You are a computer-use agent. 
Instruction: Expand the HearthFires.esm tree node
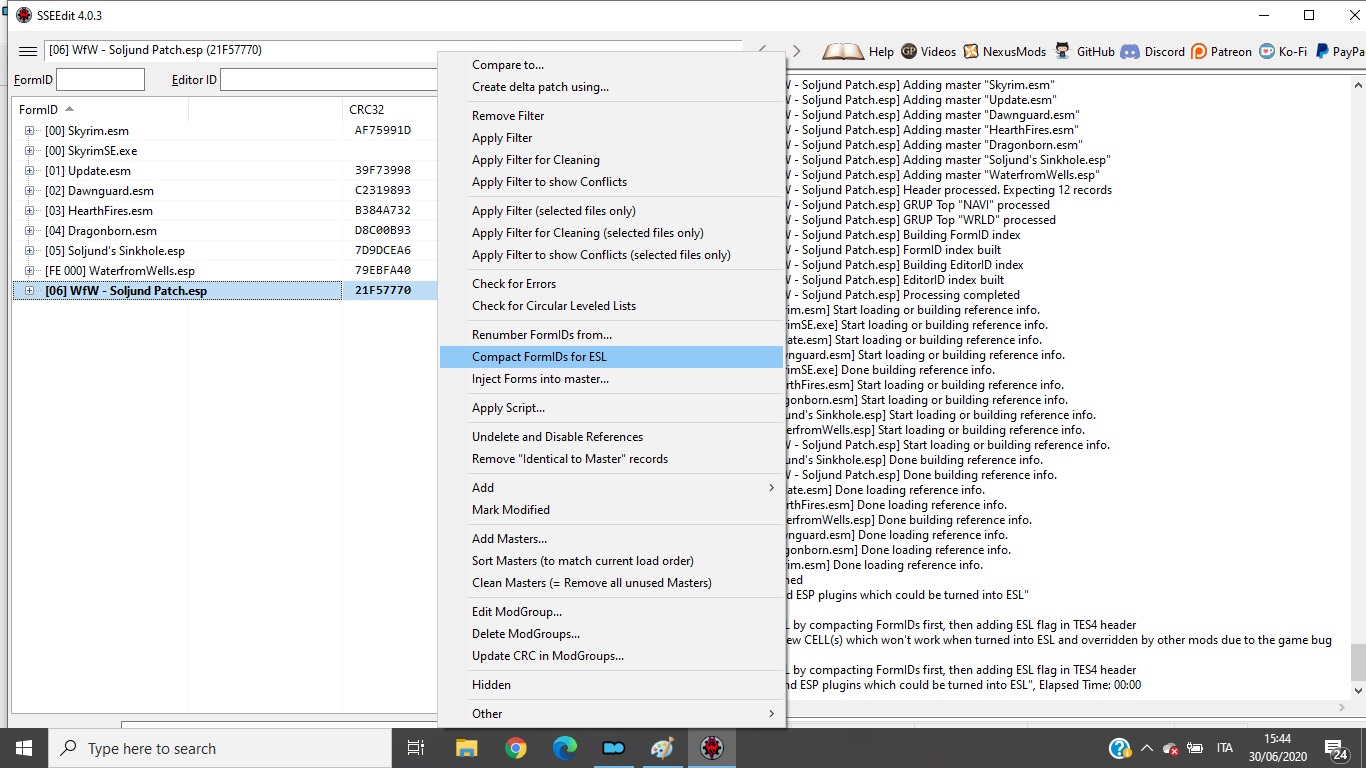[x=30, y=211]
